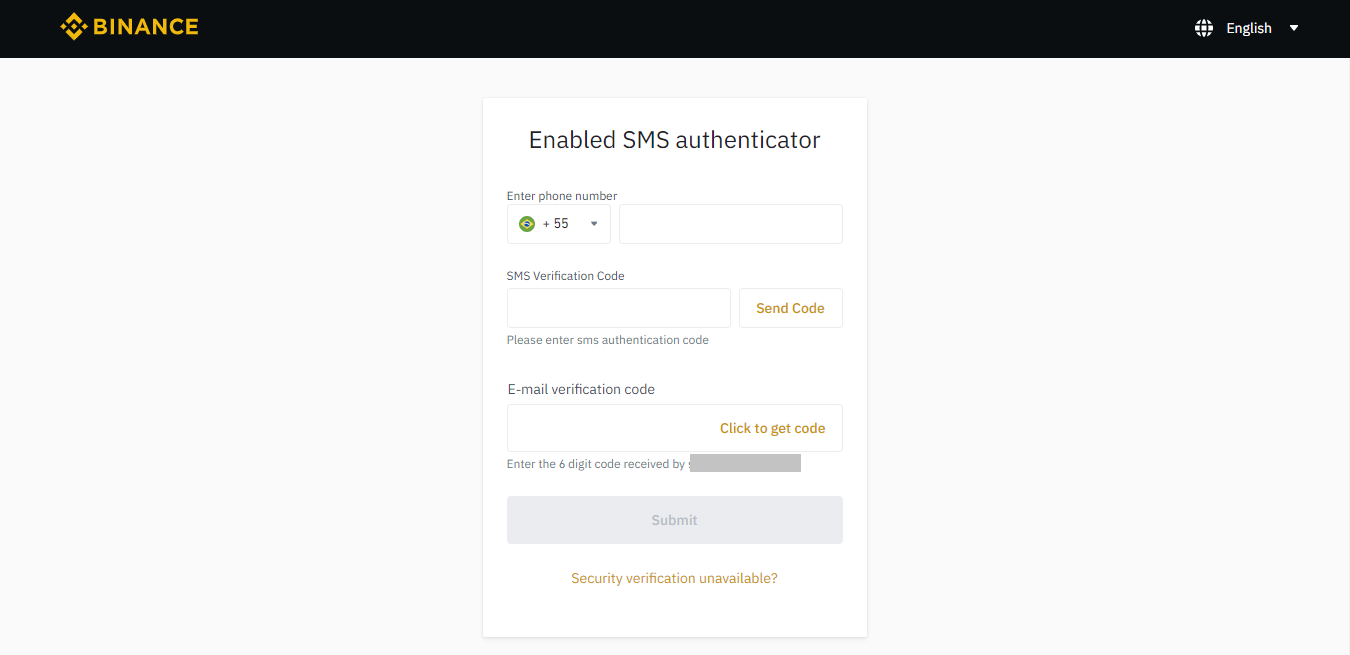This screenshot has height=655, width=1350.
Task: Click the 'E-mail verification code' label
Action: tap(581, 389)
